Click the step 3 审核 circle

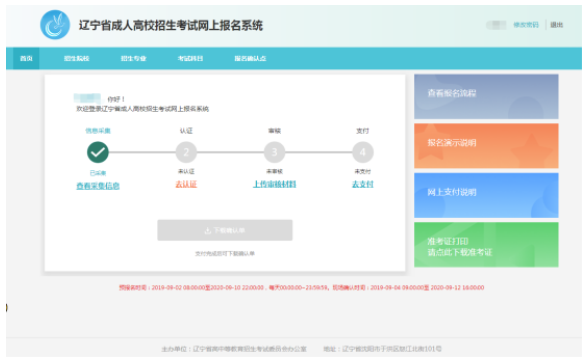(x=274, y=152)
